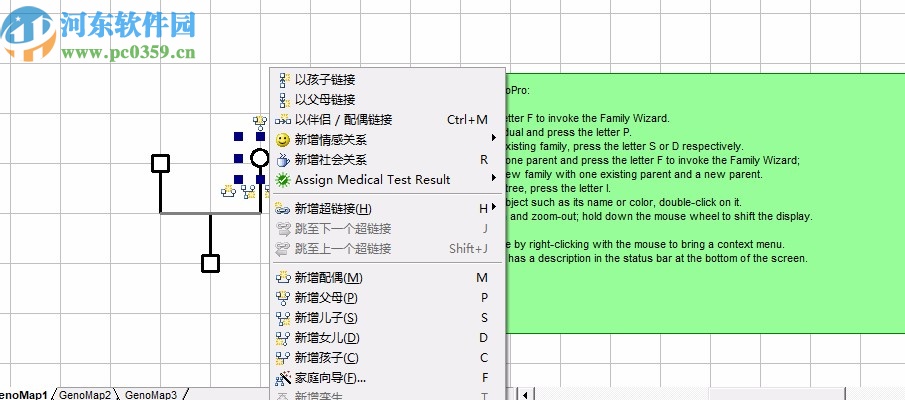Click the coffee cup icon for 新增社会关系
Viewport: 905px width, 400px height.
pyautogui.click(x=283, y=160)
